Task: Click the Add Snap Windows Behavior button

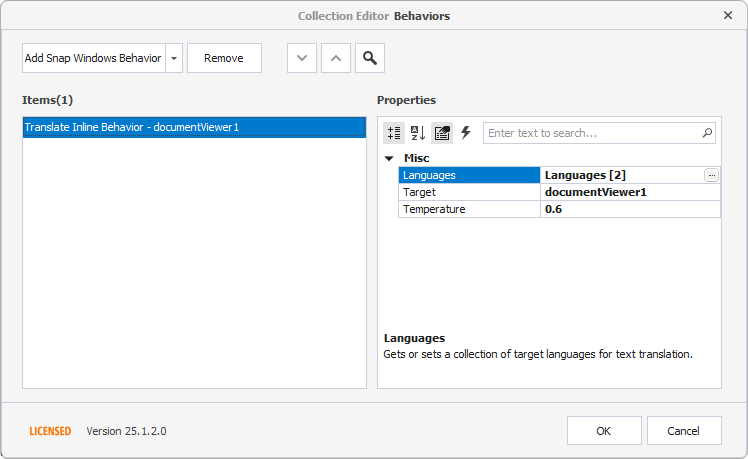Action: (x=93, y=58)
